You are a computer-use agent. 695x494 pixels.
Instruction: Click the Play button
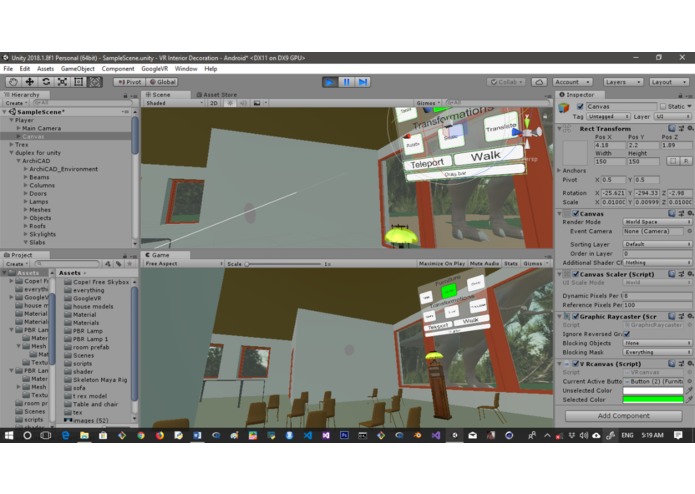[330, 82]
